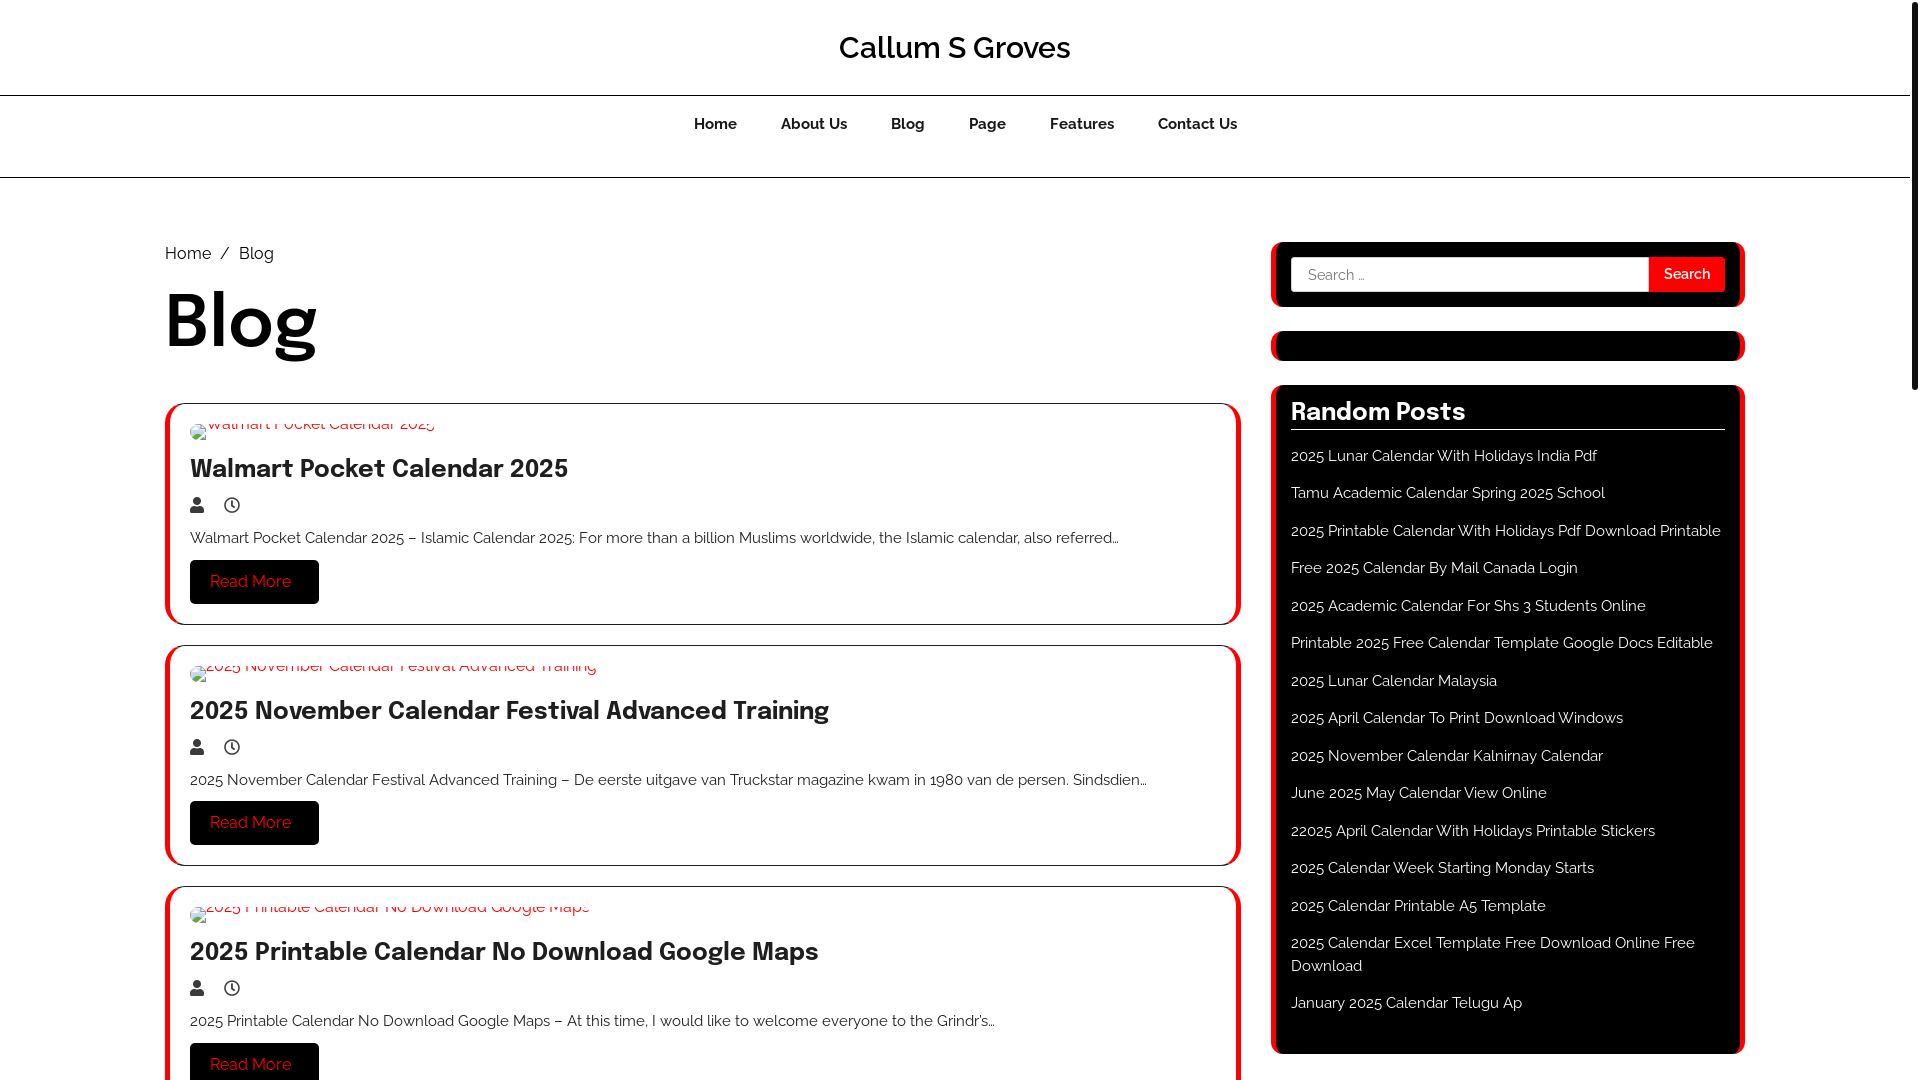The height and width of the screenshot is (1080, 1920).
Task: Click the clock icon under 2025 November Calendar Festival post
Action: (x=232, y=747)
